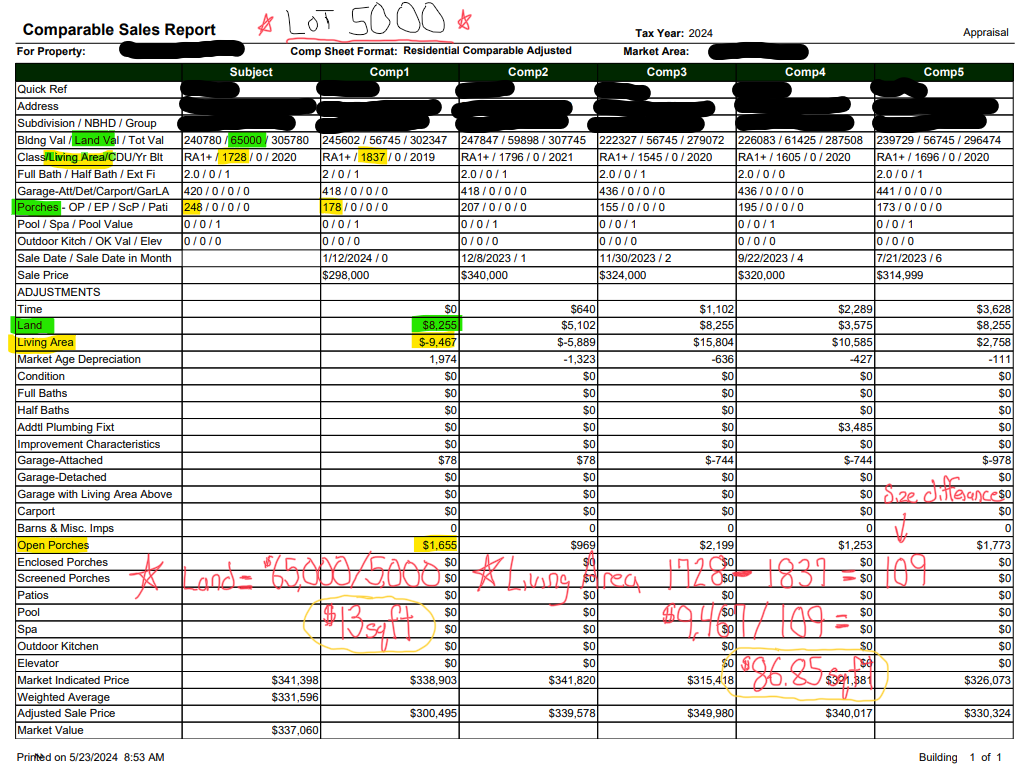The height and width of the screenshot is (767, 1034).
Task: Click Comp1 class "RA1+ / 1837 / 0 / 2019"
Action: tap(379, 158)
